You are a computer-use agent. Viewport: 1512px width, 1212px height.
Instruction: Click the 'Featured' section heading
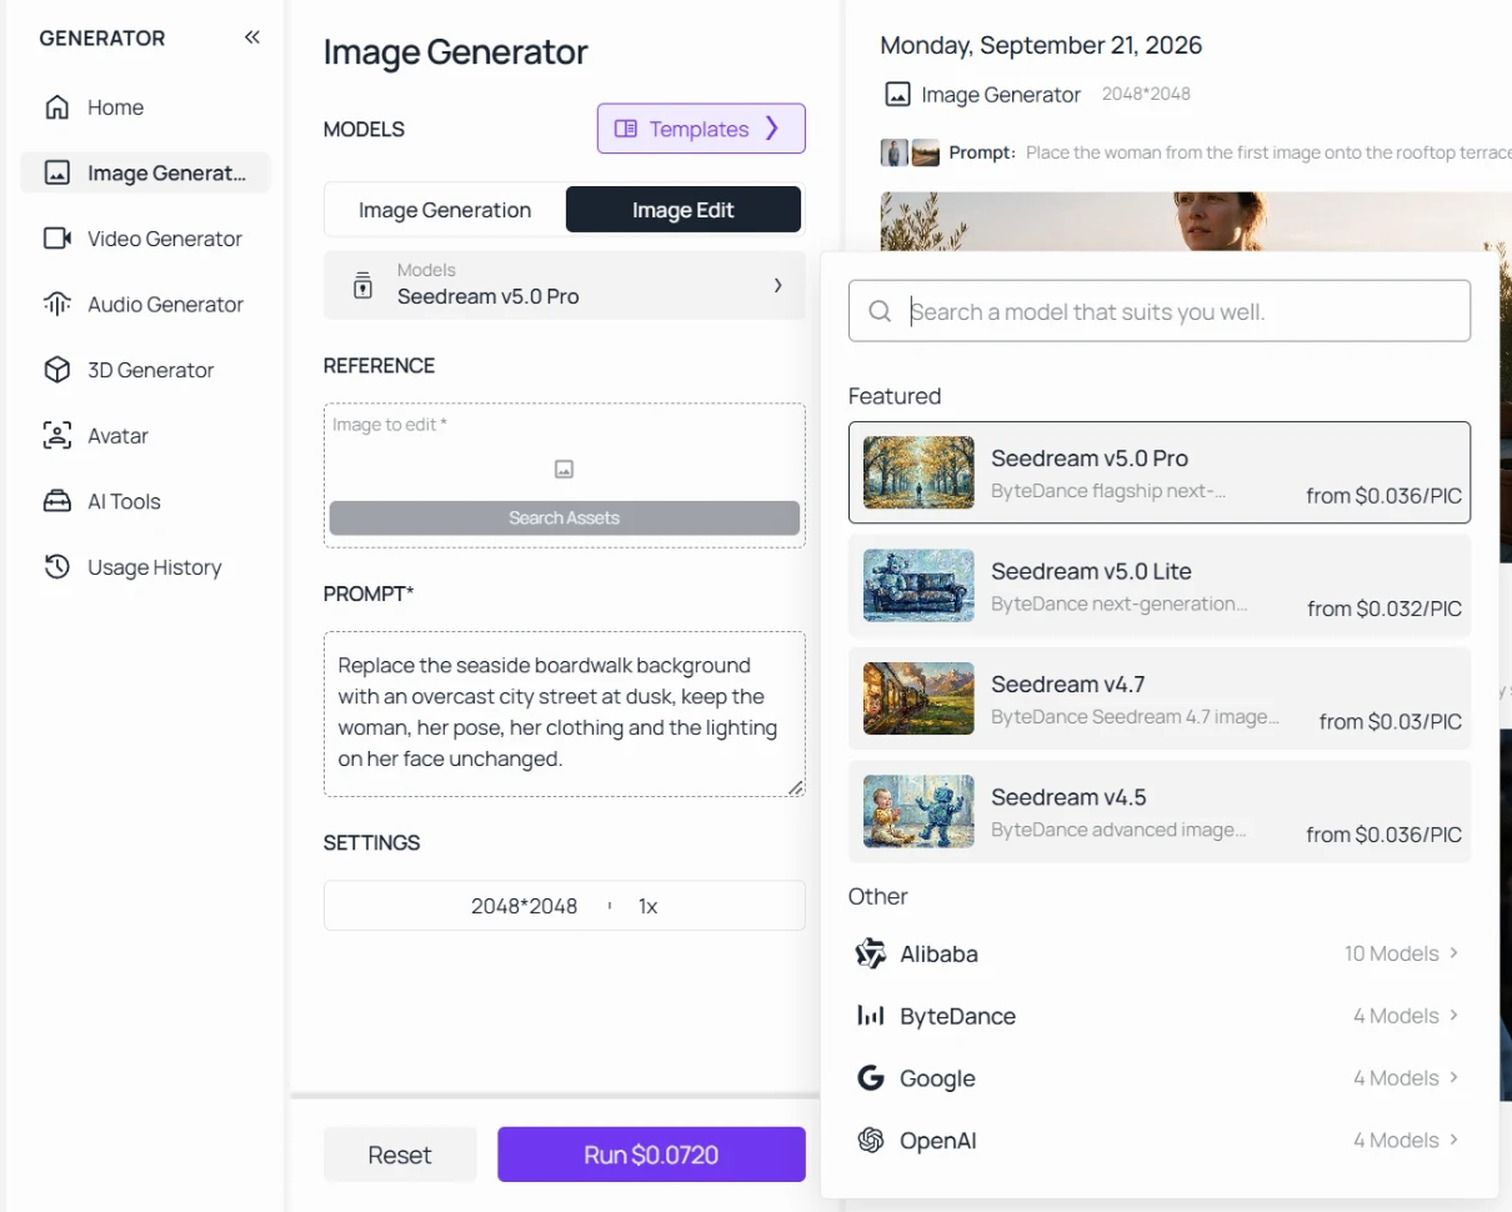(894, 396)
